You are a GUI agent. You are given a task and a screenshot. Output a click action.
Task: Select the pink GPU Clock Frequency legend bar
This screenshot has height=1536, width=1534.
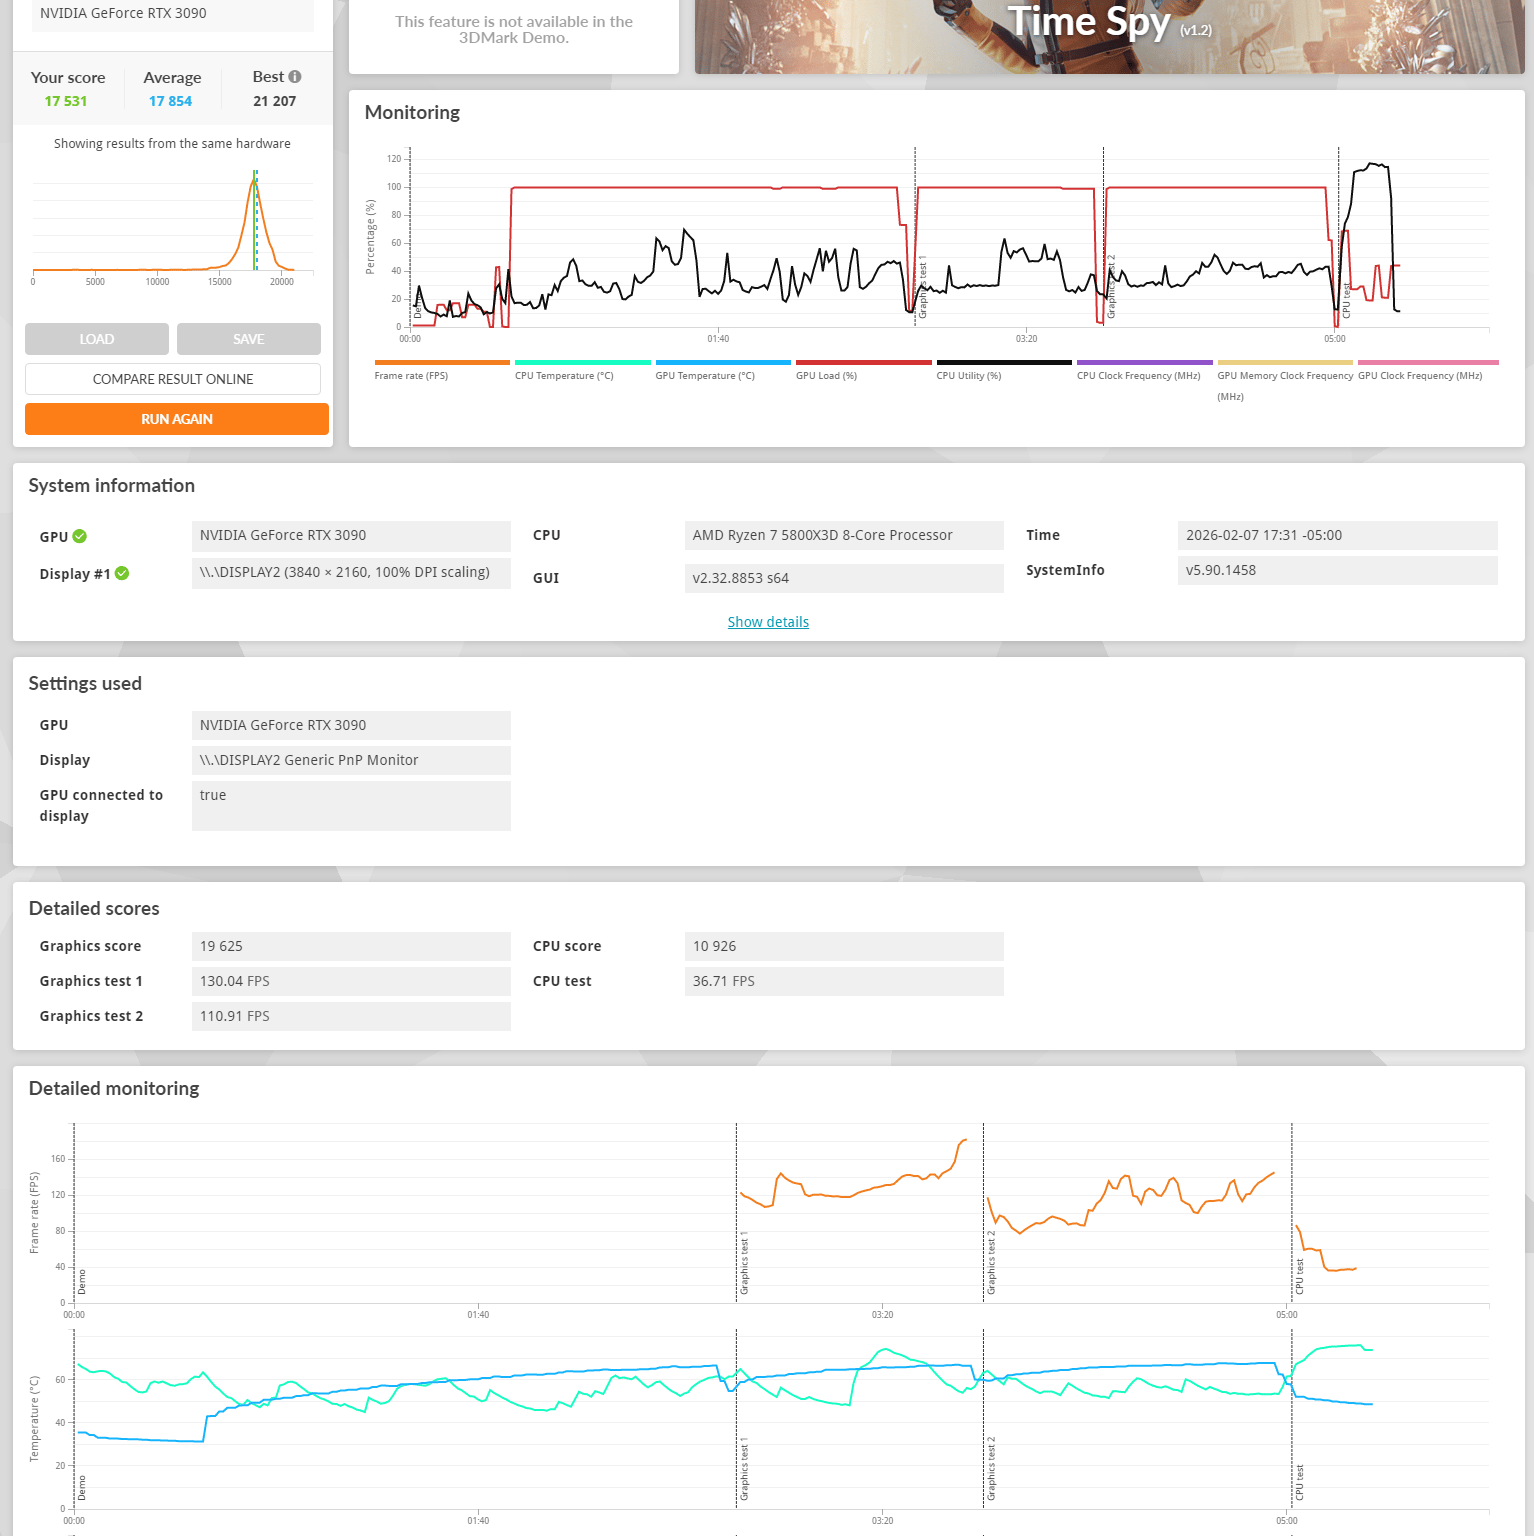coord(1428,362)
